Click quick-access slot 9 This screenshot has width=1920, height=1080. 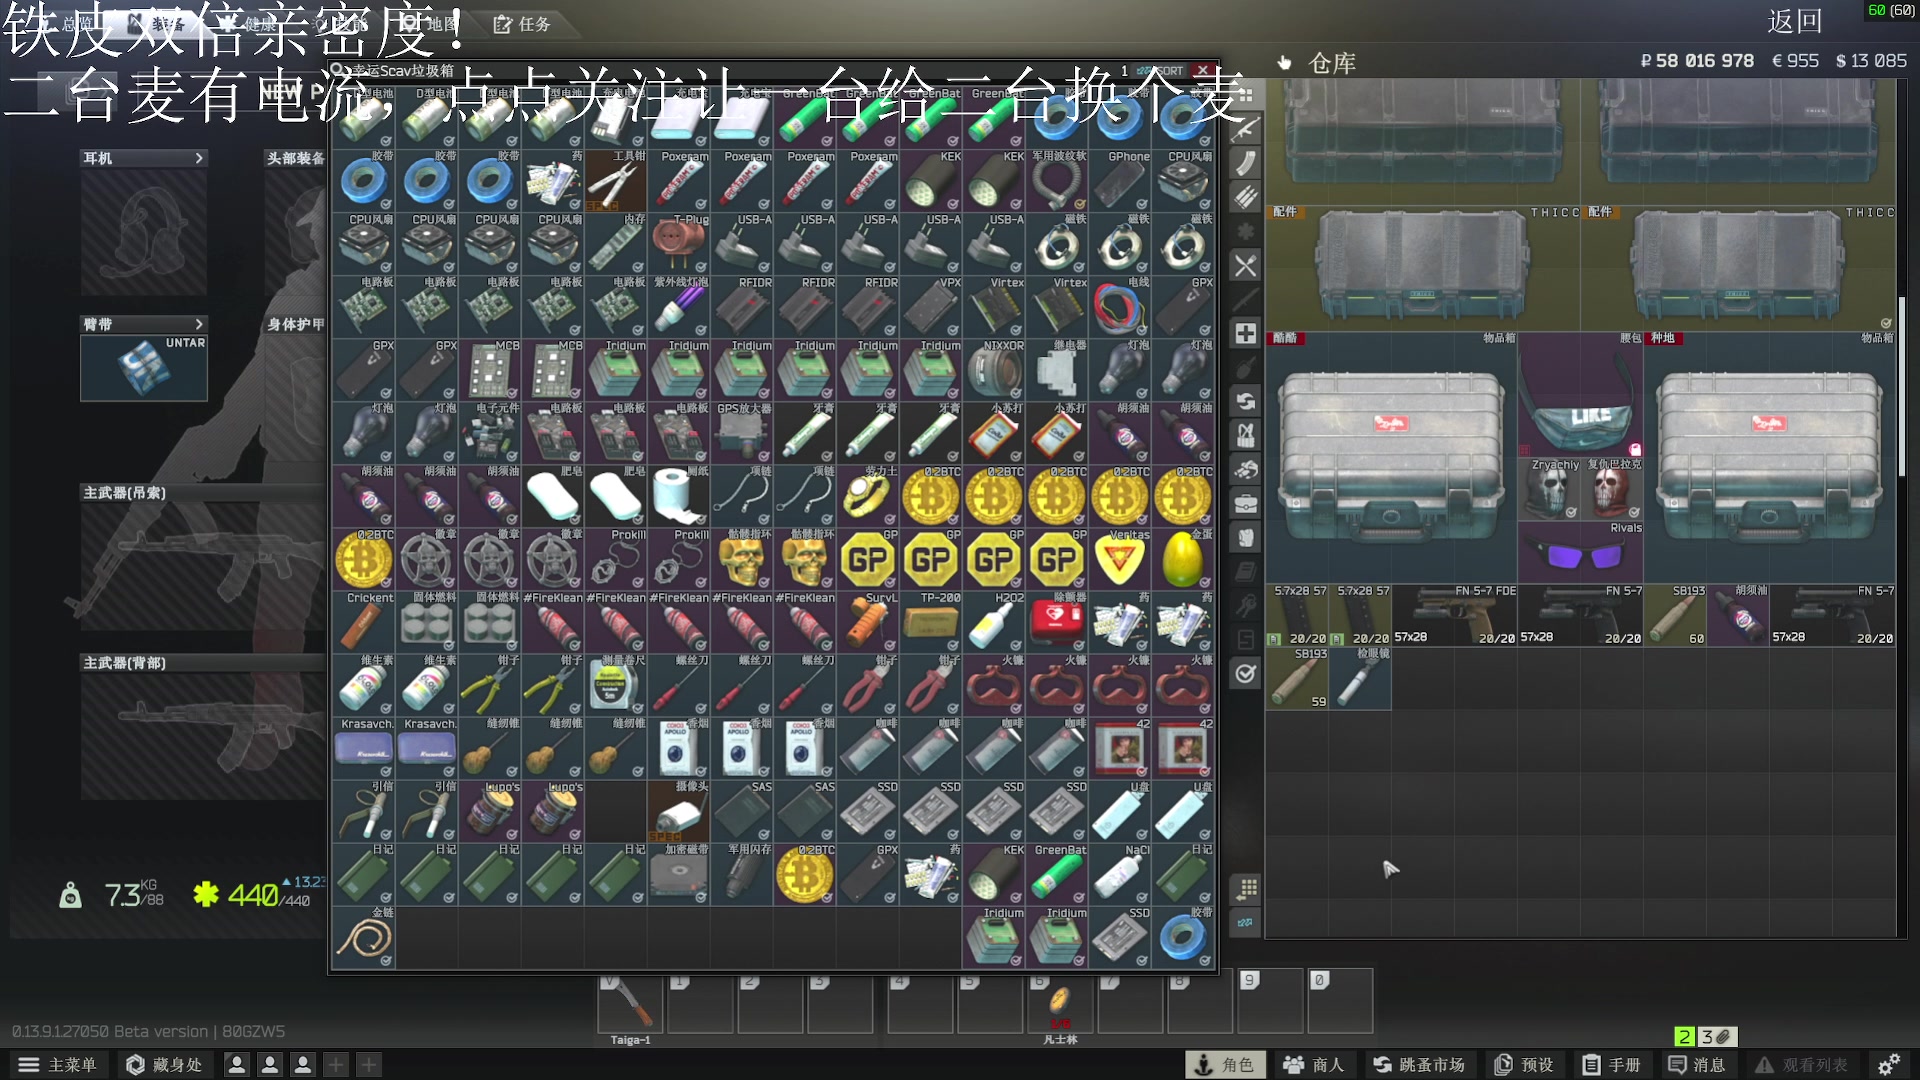point(1270,1000)
